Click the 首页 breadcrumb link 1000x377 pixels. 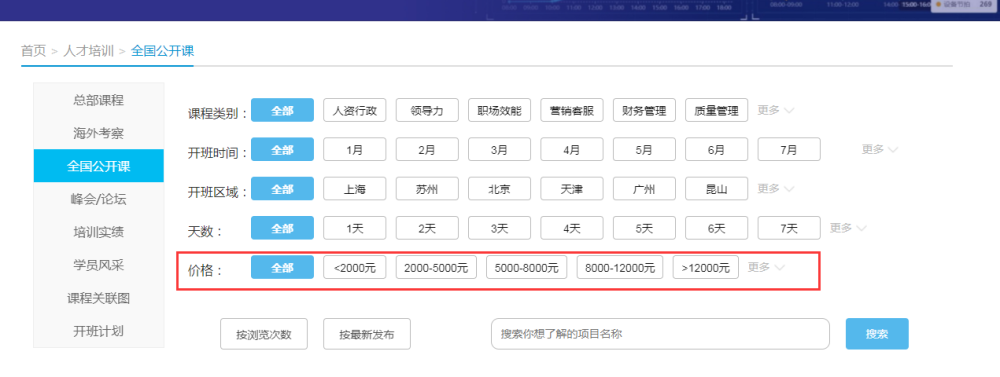[x=33, y=51]
